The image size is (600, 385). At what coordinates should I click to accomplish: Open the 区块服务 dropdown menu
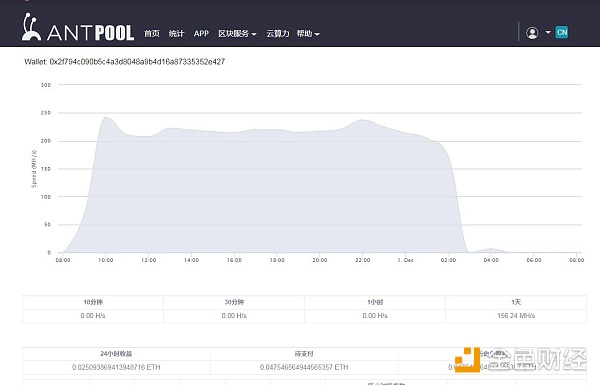237,34
